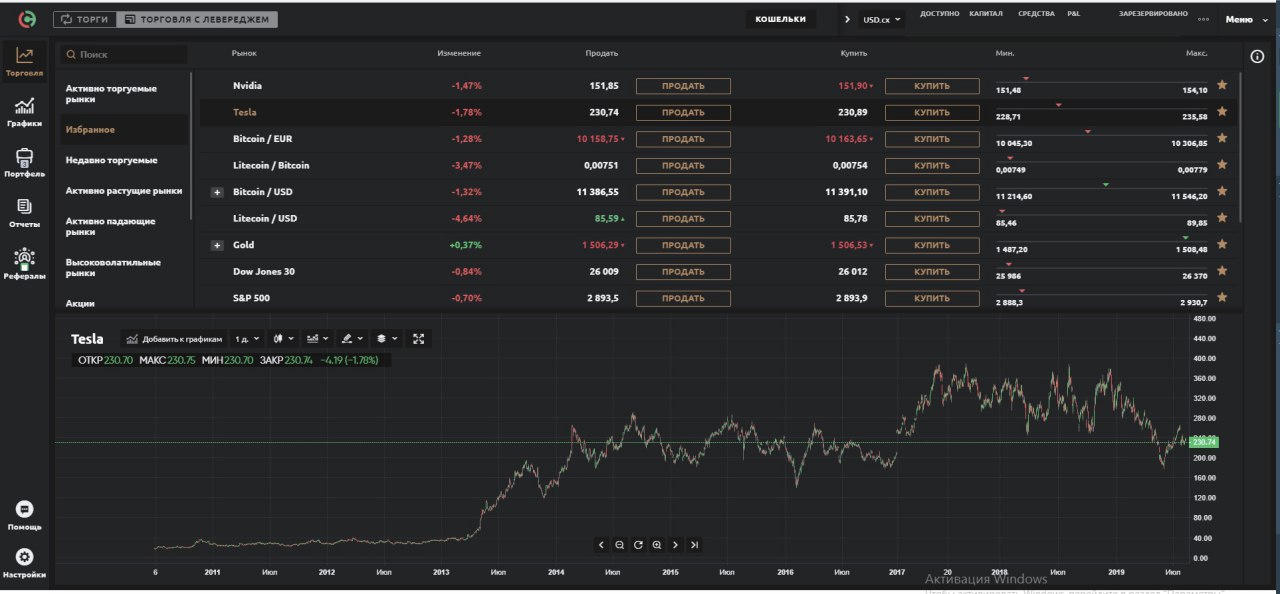This screenshot has width=1280, height=594.
Task: Zoom out the Tesla chart
Action: [620, 545]
